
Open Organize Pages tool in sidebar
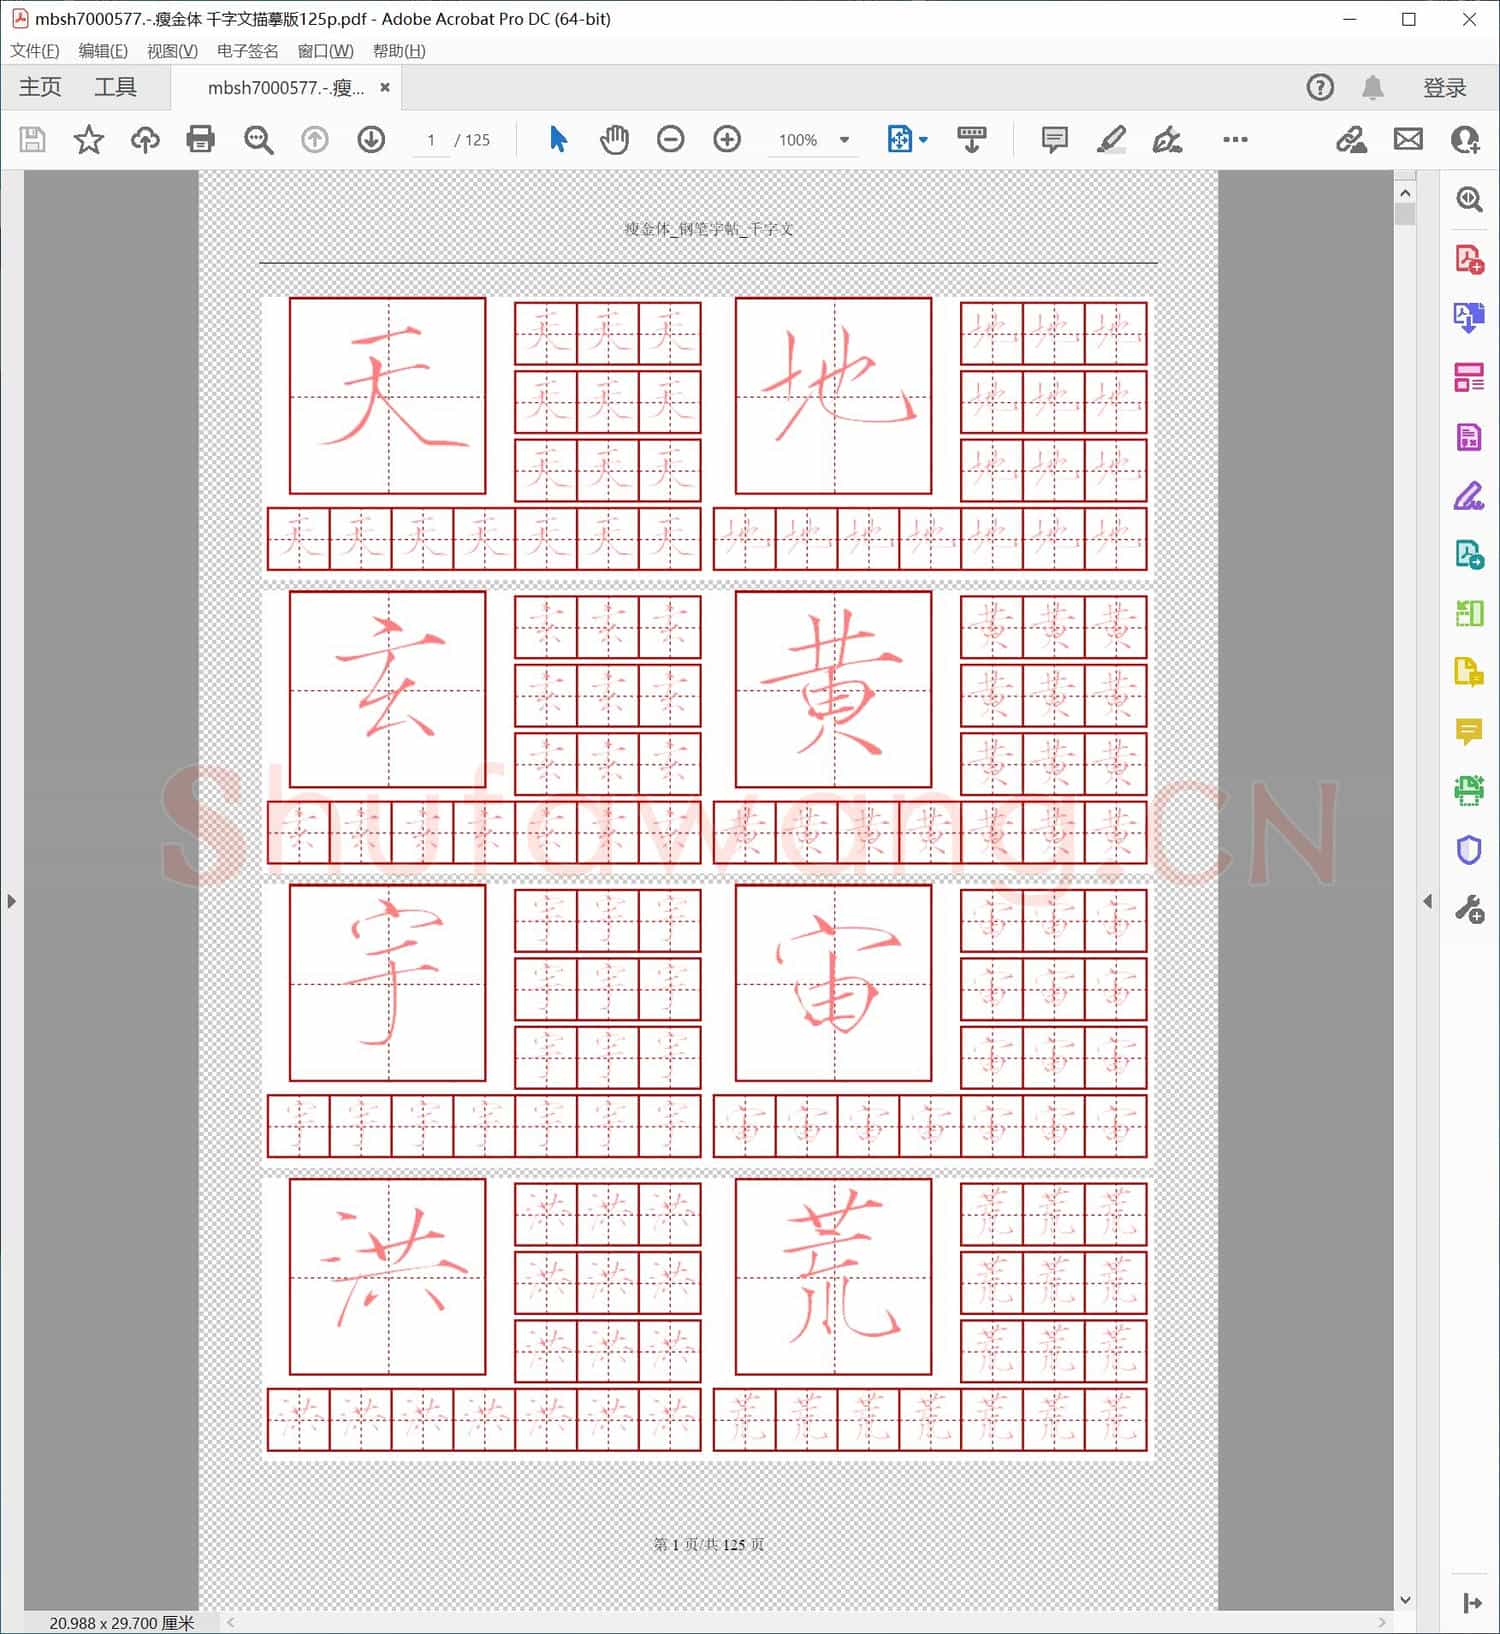[x=1469, y=377]
